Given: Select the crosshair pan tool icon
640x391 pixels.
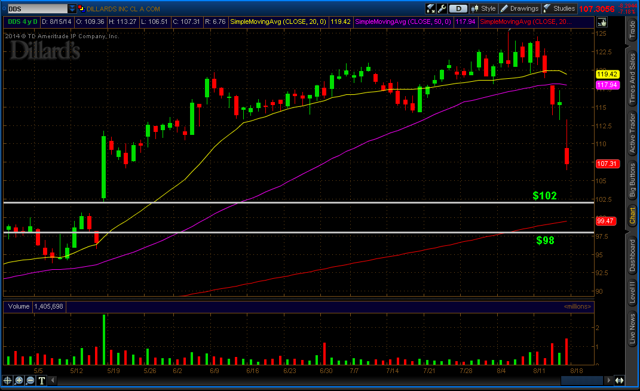Looking at the screenshot, I should pos(7,380).
